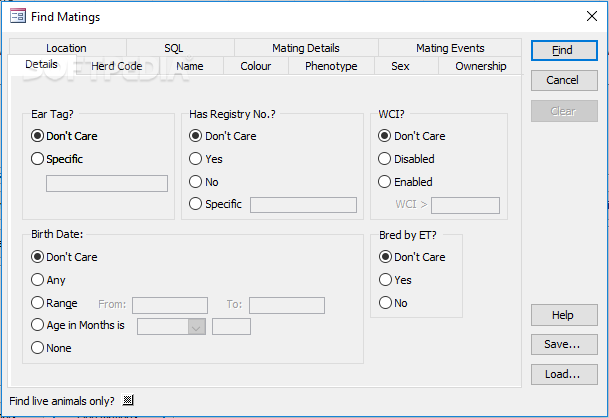Switch to the Ownership tab
609x418 pixels.
pyautogui.click(x=480, y=66)
